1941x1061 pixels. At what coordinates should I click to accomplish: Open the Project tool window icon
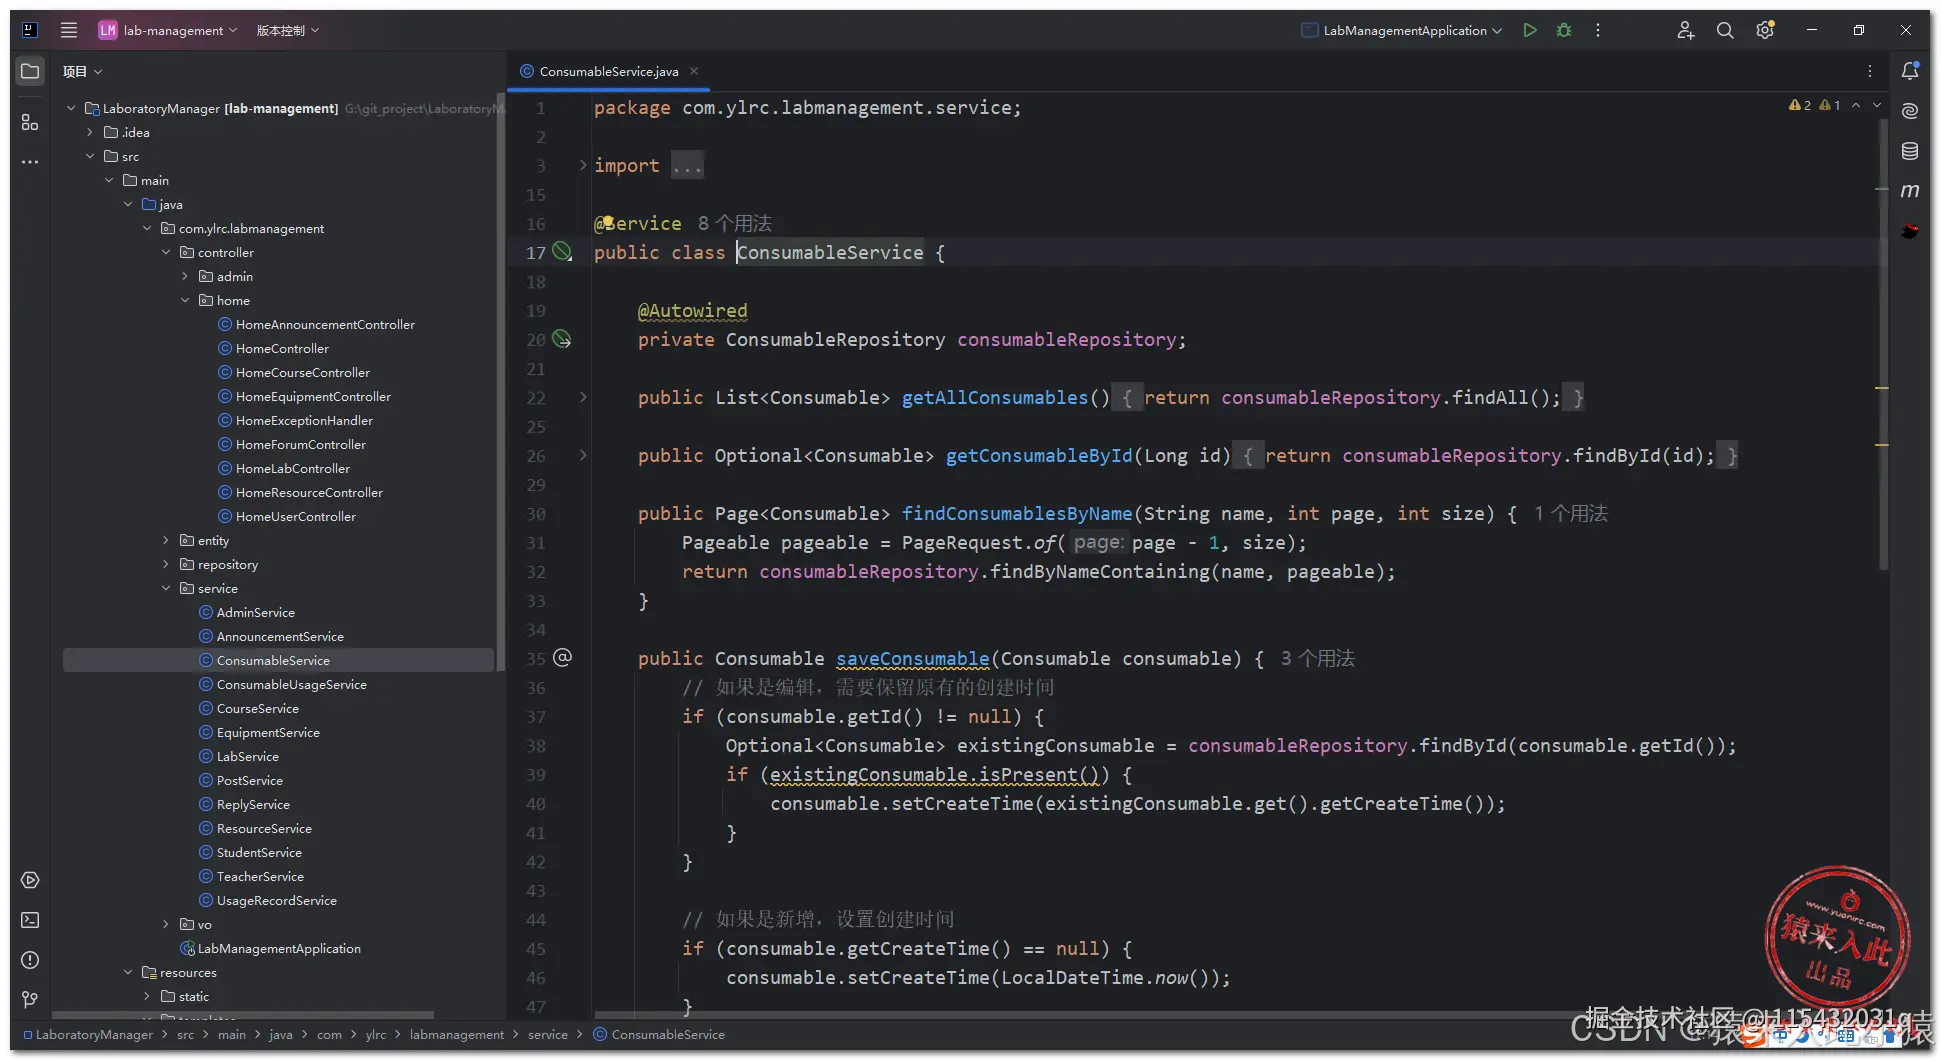click(30, 71)
